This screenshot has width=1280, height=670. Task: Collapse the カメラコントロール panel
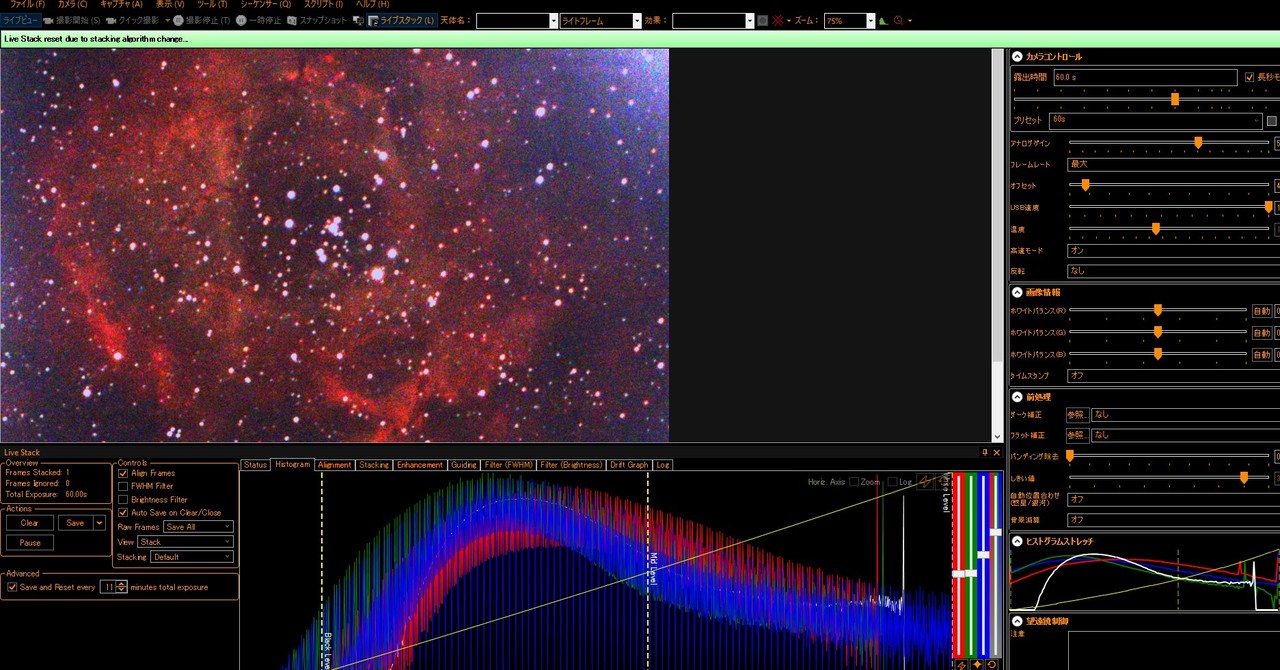tap(1018, 57)
